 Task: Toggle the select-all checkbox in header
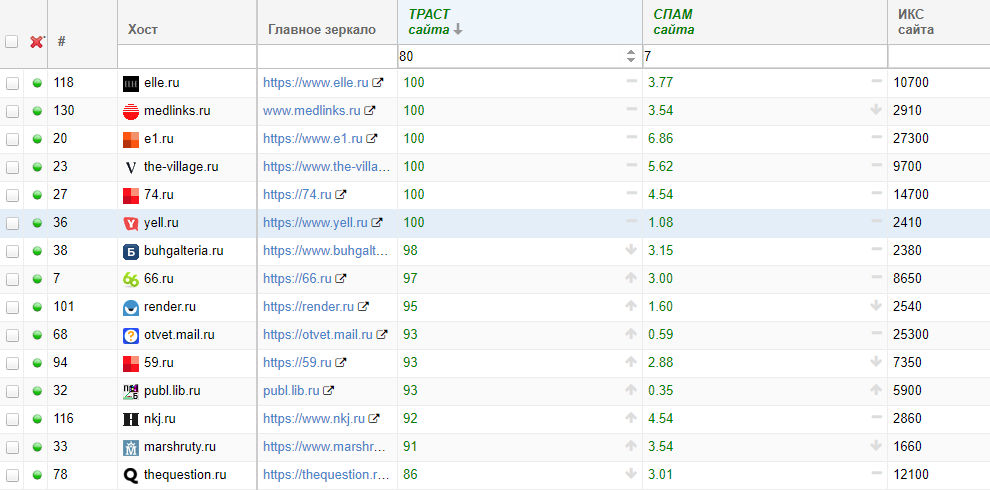click(11, 42)
